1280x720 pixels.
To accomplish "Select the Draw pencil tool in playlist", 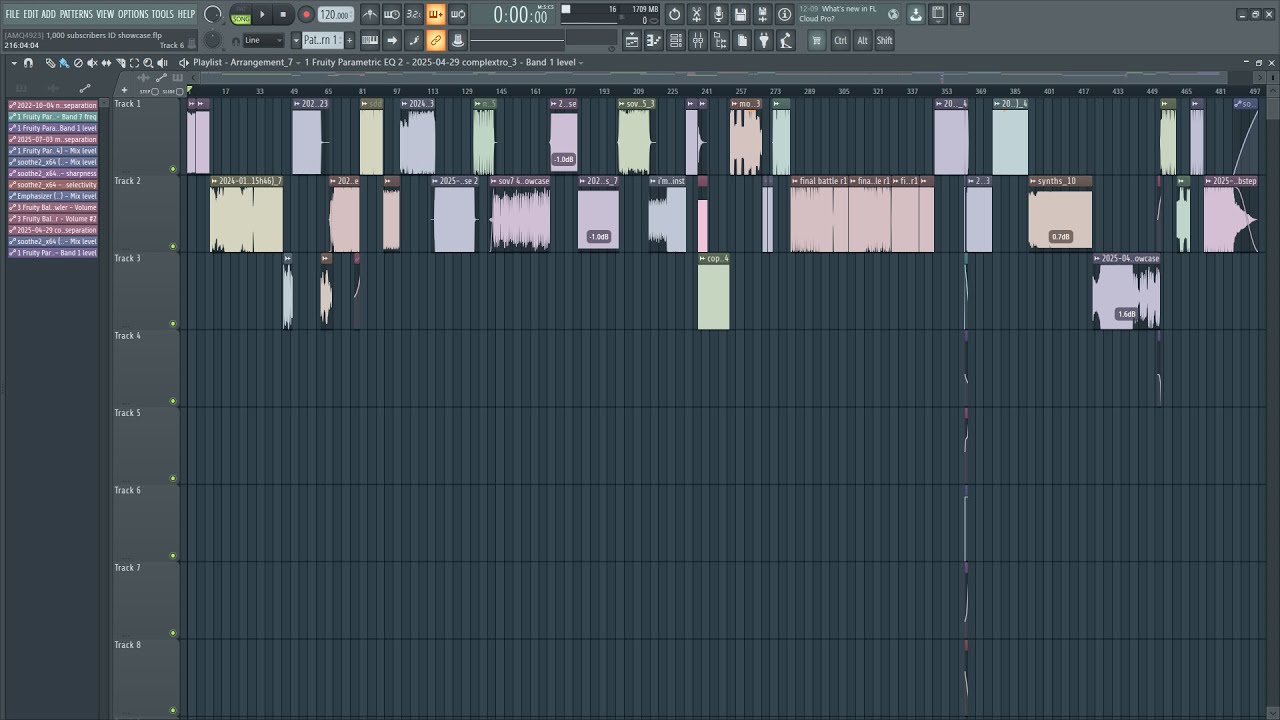I will click(x=50, y=63).
